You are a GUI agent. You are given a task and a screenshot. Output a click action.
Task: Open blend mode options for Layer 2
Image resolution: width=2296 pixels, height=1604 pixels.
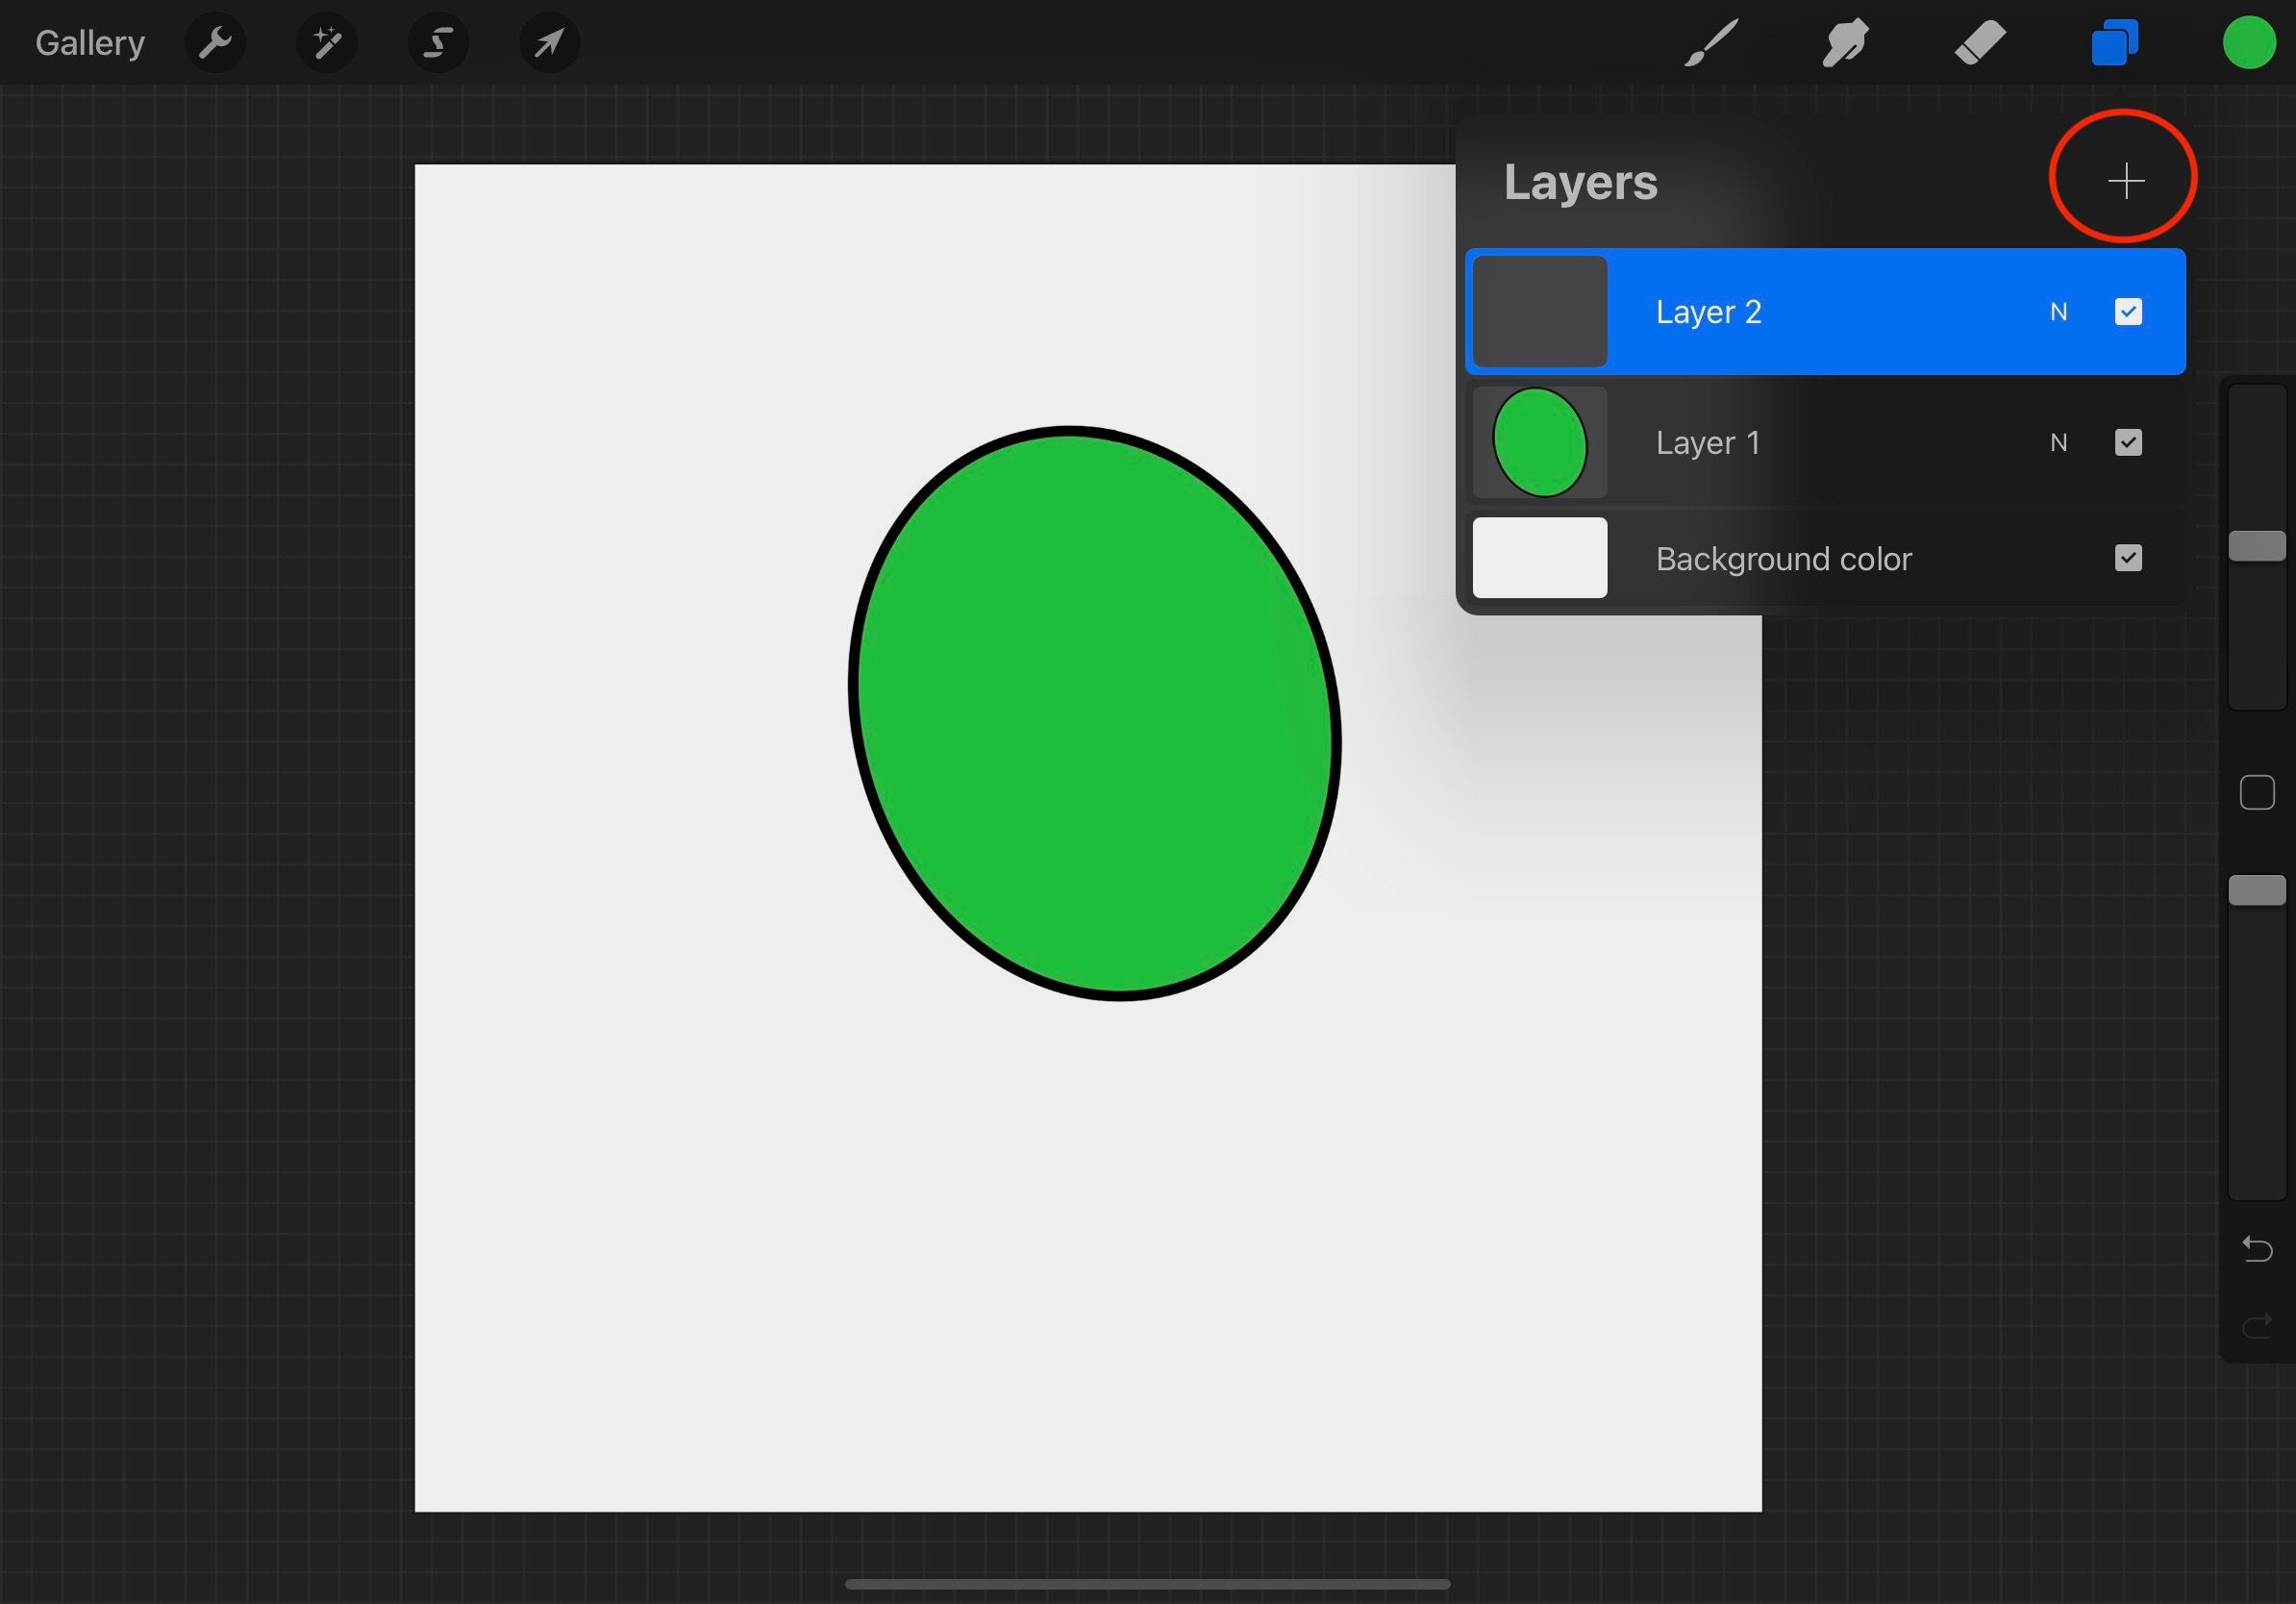(x=2059, y=312)
